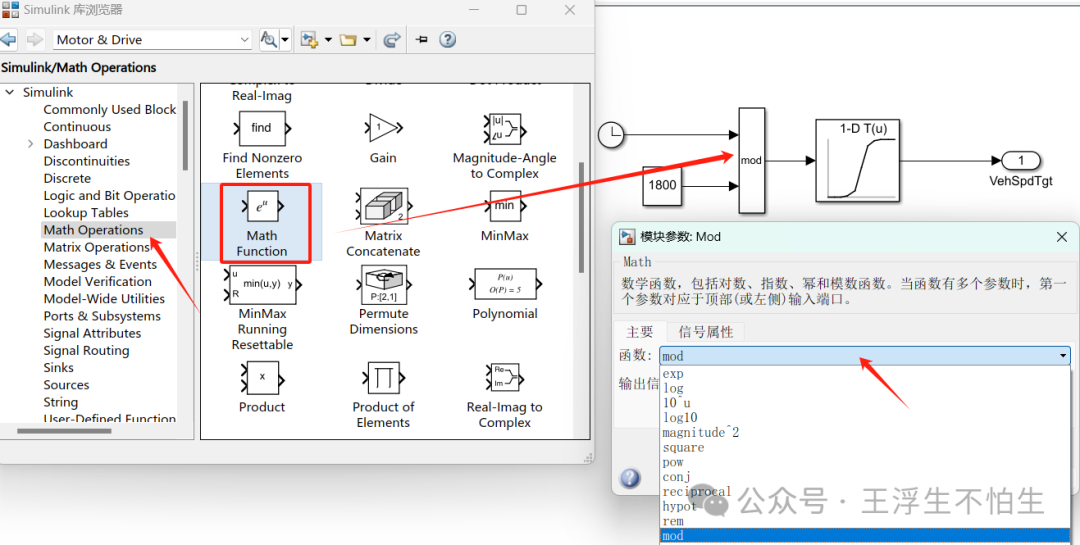Click the Matrix Concatenate block icon

383,206
